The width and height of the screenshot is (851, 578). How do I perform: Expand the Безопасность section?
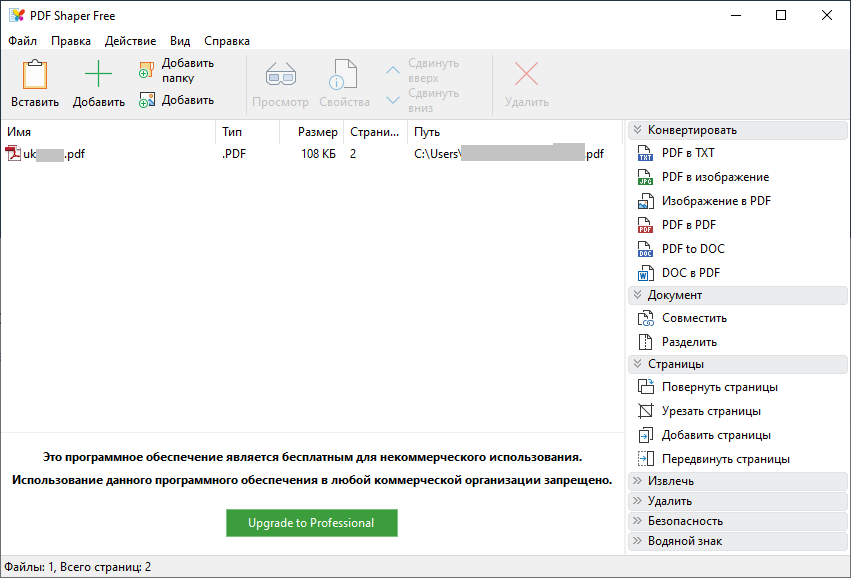[637, 521]
